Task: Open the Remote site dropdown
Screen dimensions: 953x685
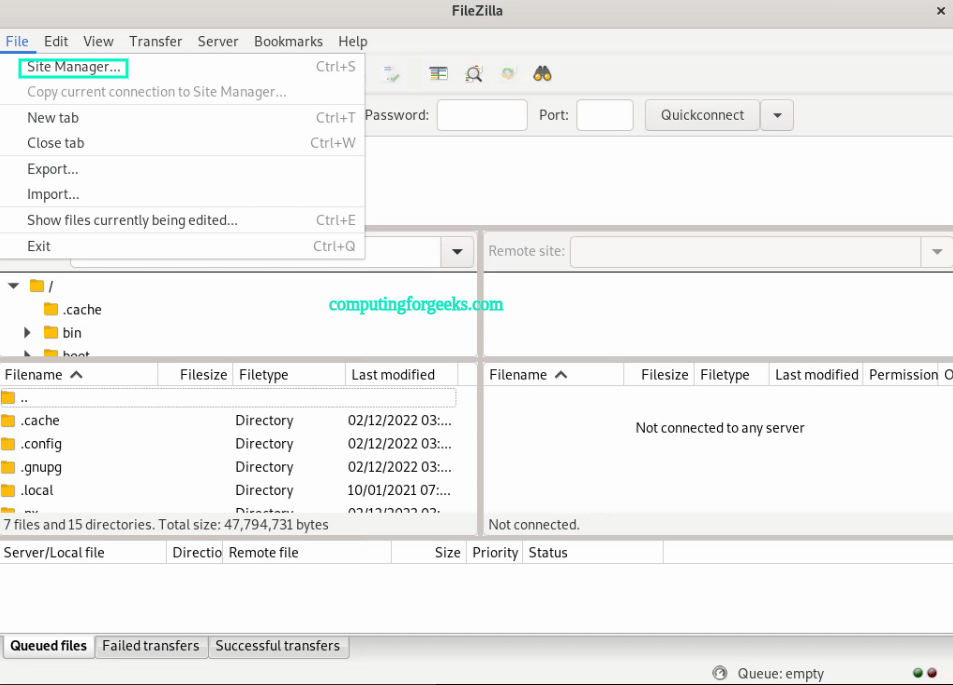Action: 936,251
